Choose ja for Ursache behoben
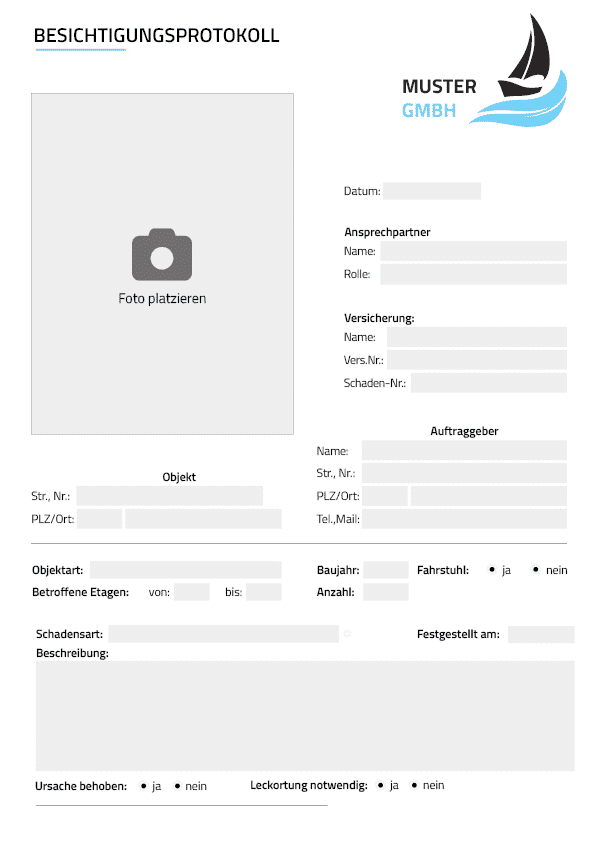This screenshot has width=595, height=842. pos(143,786)
